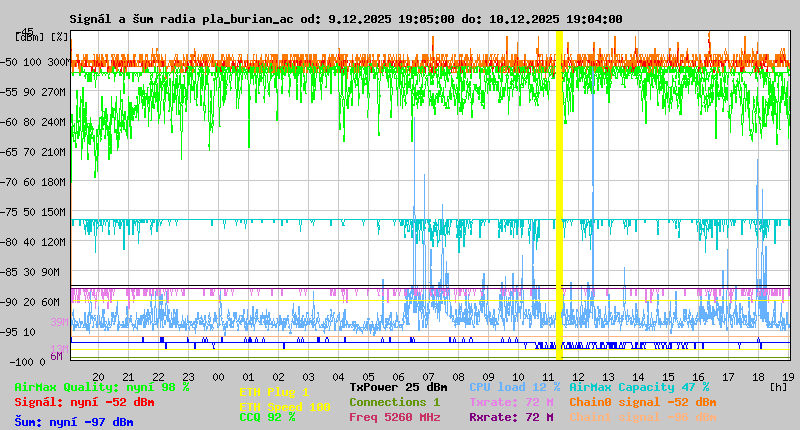Select the 'CPU load 12 %' legend

(514, 387)
